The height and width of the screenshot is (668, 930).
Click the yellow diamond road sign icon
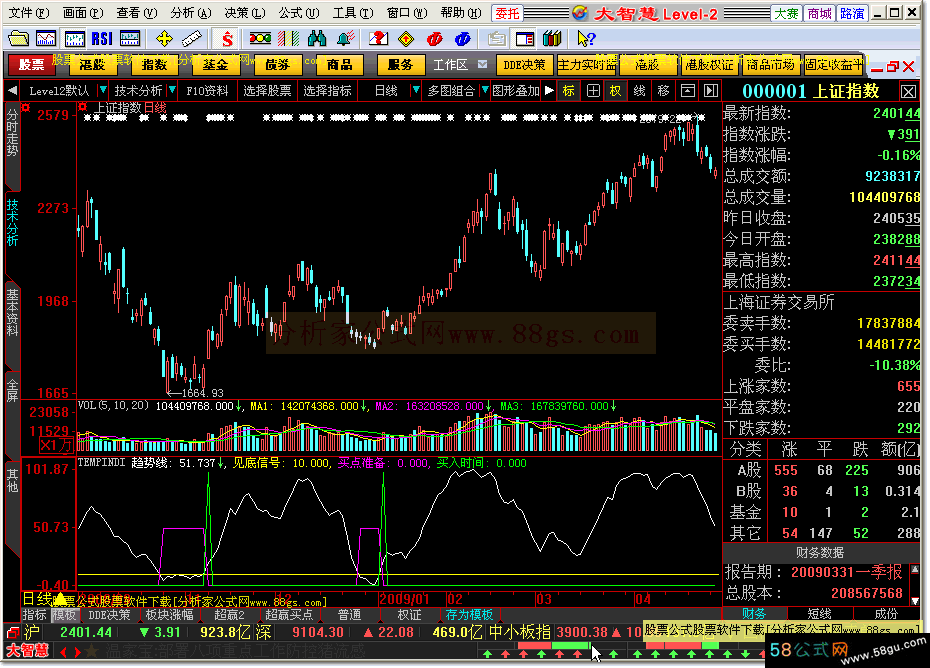[406, 39]
